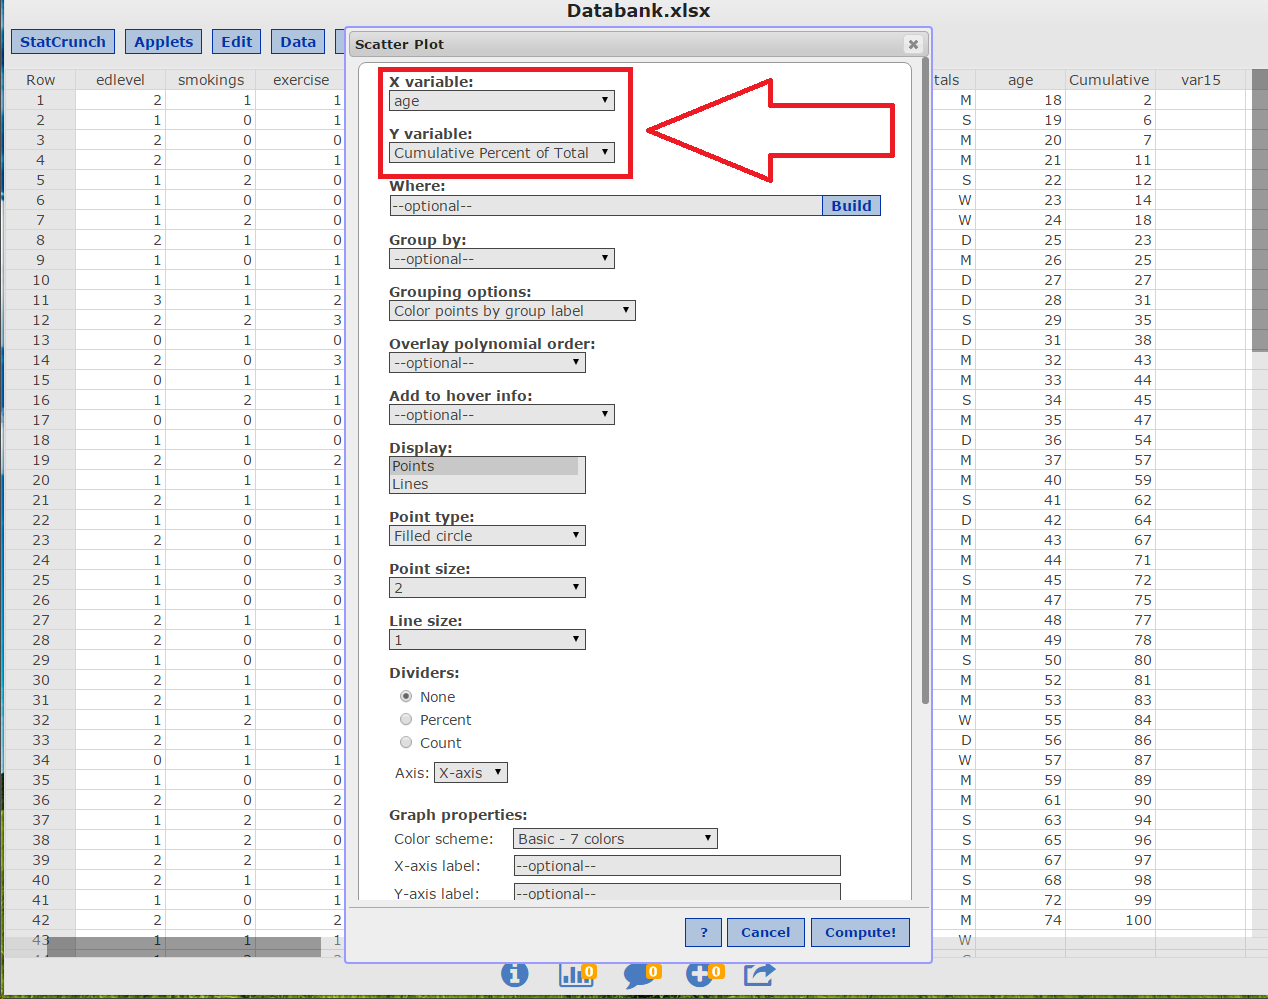Viewport: 1268px width, 999px height.
Task: Open the Color scheme dropdown
Action: pyautogui.click(x=615, y=839)
